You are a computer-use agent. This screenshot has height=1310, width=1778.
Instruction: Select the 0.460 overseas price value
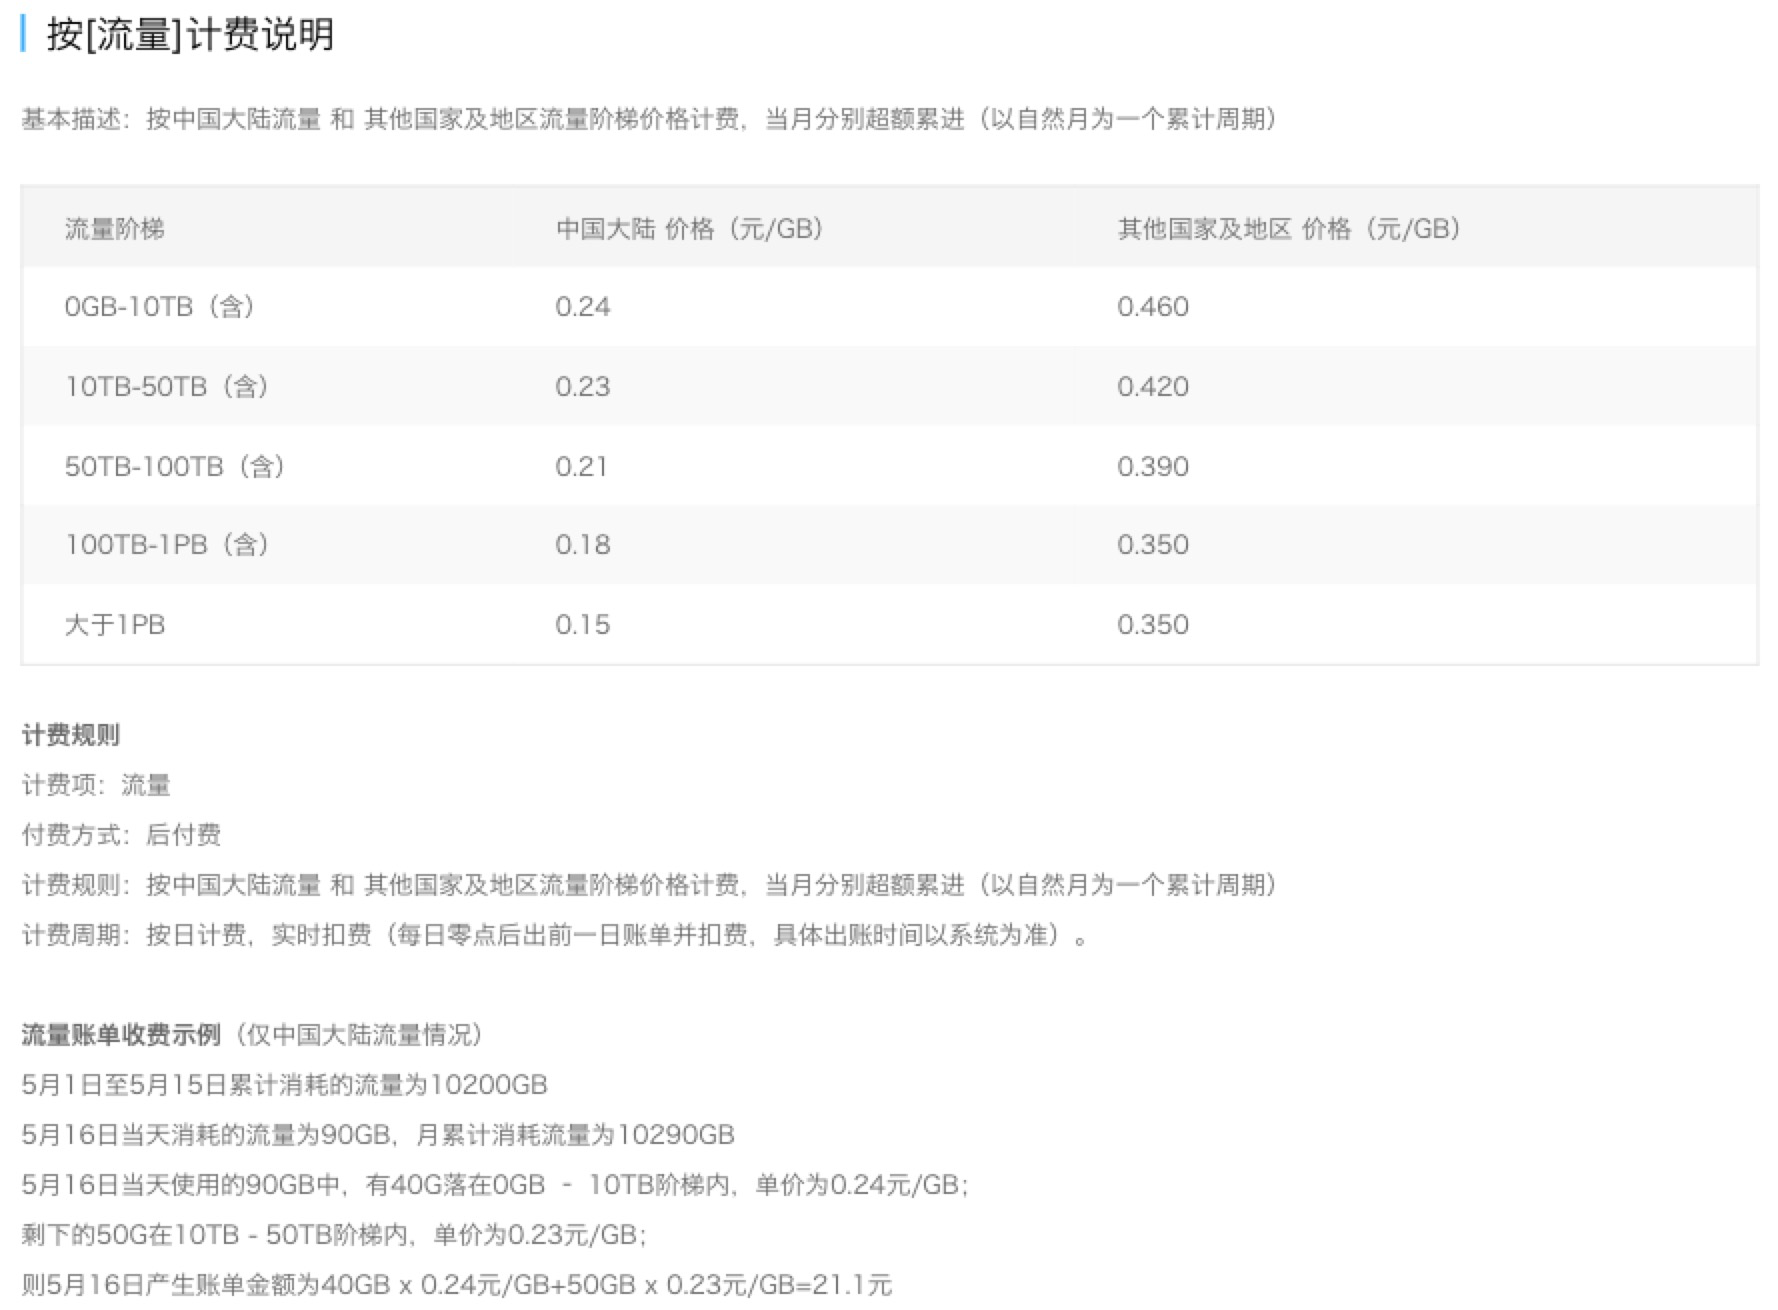pos(1153,306)
